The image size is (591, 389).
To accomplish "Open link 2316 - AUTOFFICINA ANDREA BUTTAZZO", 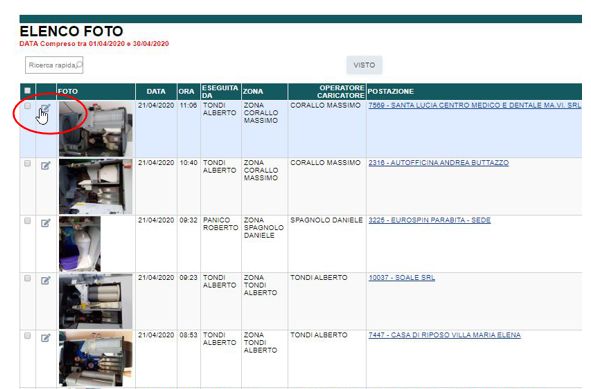I will point(438,163).
